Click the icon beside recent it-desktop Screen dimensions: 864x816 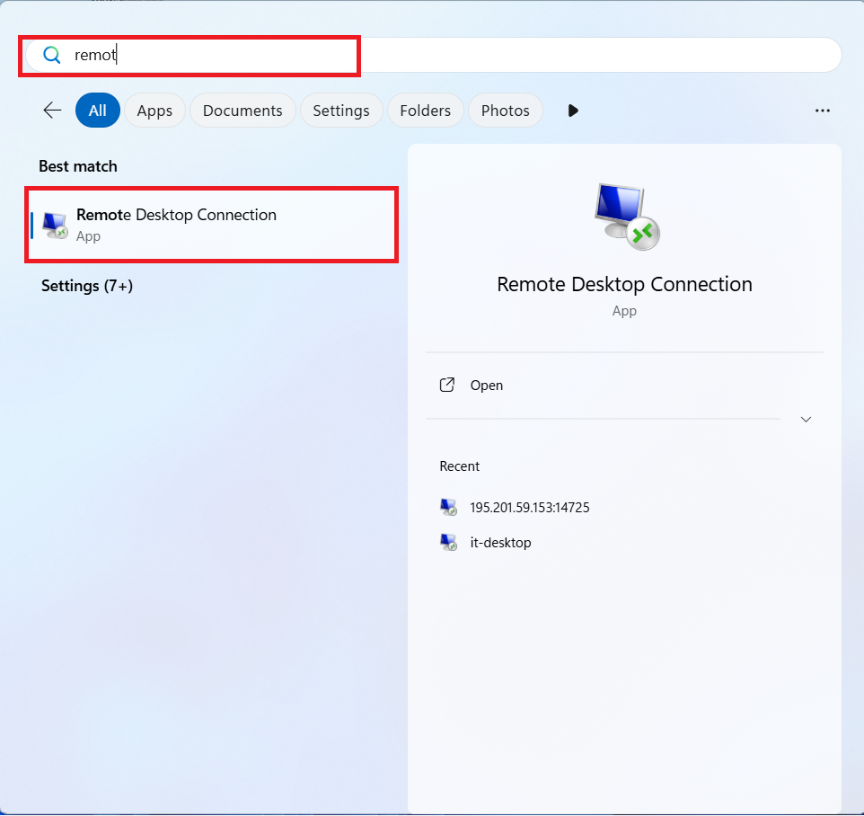pyautogui.click(x=449, y=542)
